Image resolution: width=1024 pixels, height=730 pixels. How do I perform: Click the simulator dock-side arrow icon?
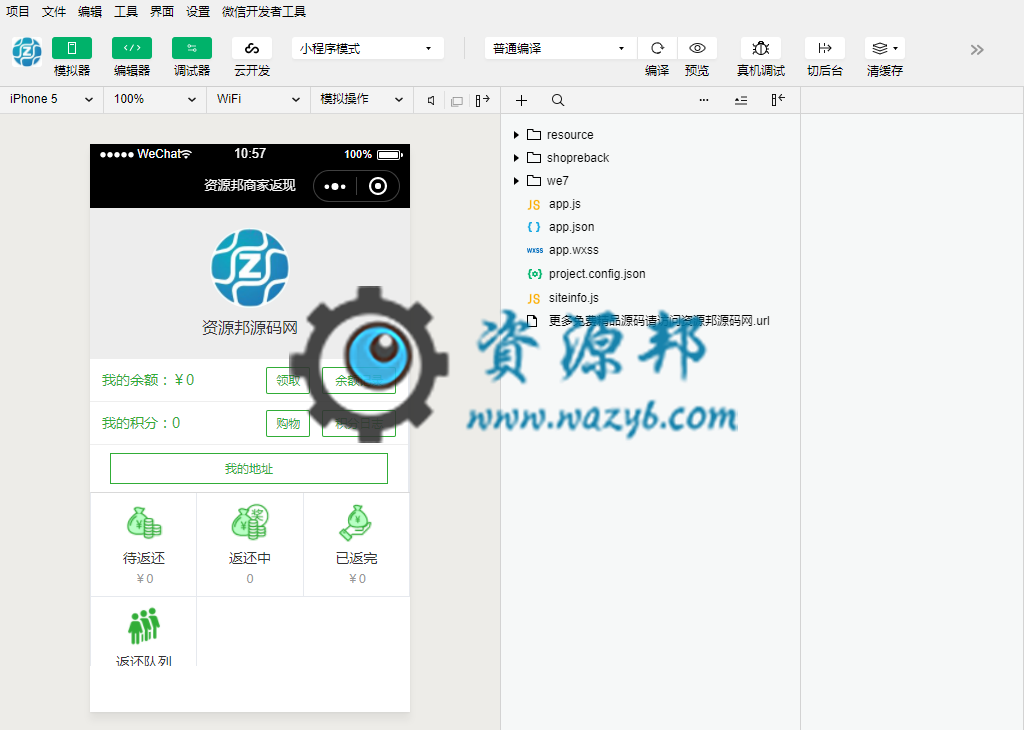coord(483,101)
